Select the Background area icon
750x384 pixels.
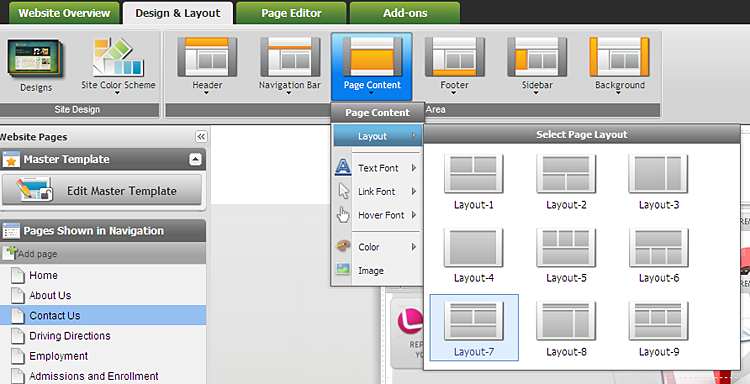point(619,57)
